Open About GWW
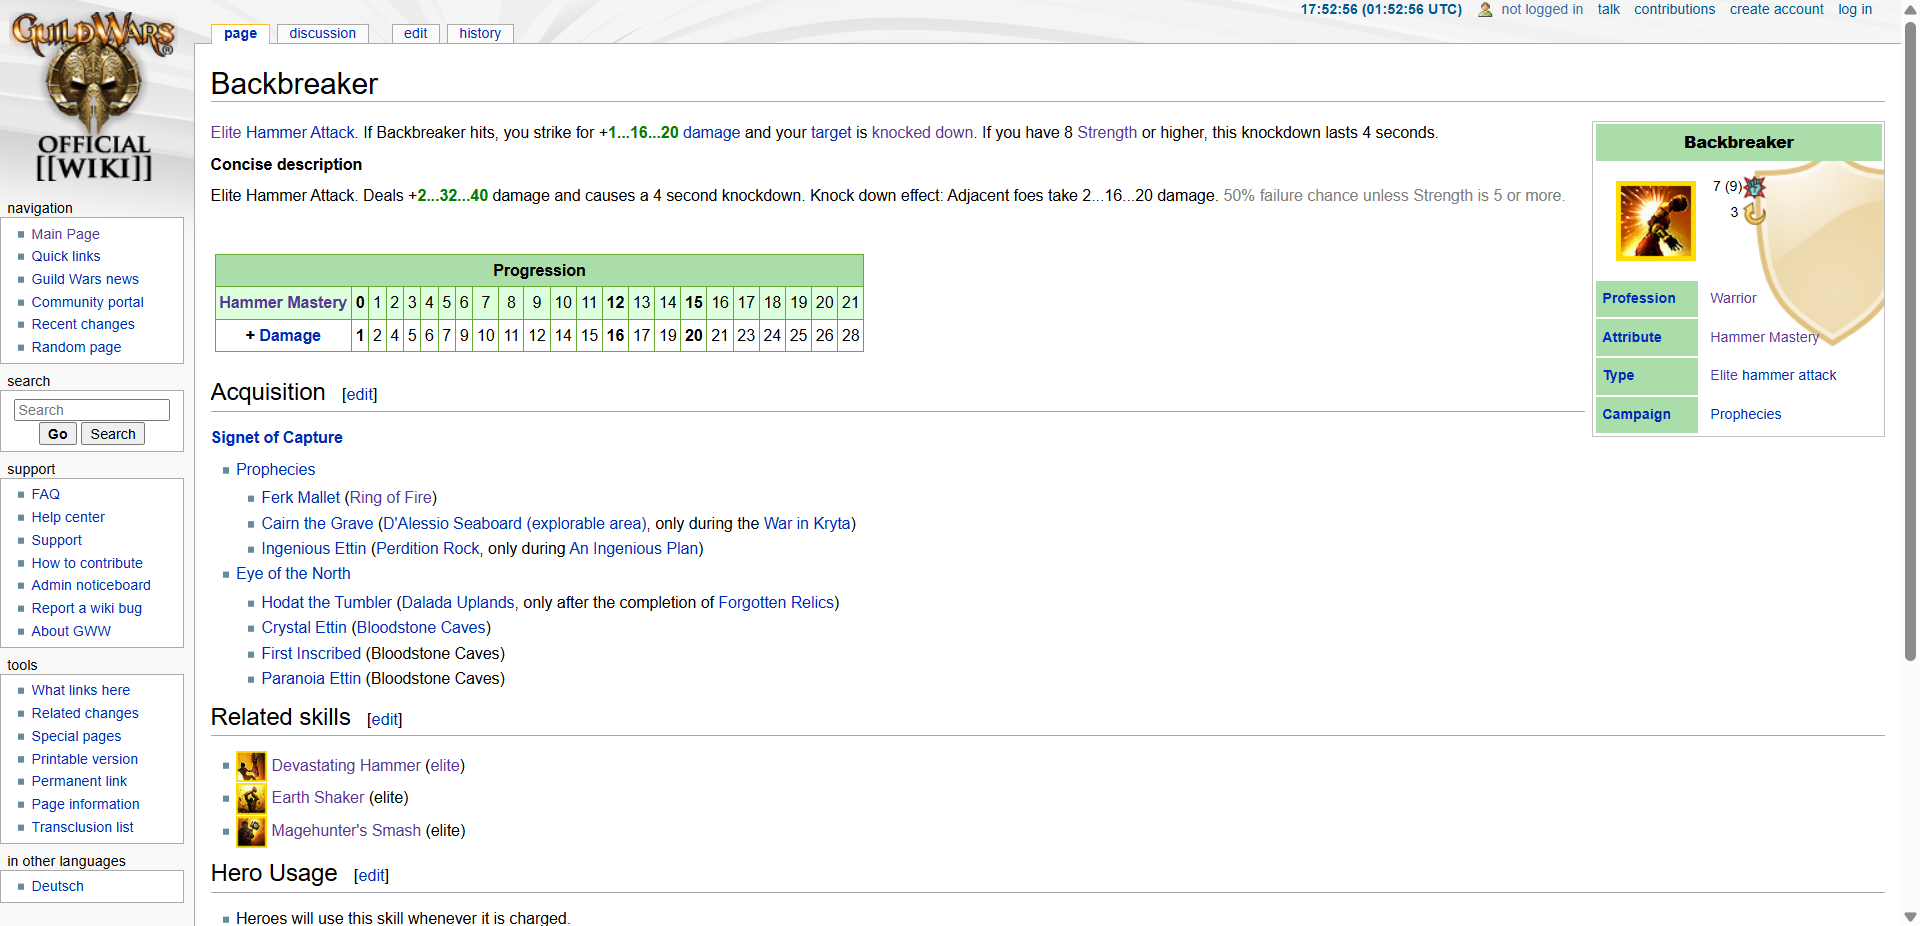1920x926 pixels. coord(71,631)
